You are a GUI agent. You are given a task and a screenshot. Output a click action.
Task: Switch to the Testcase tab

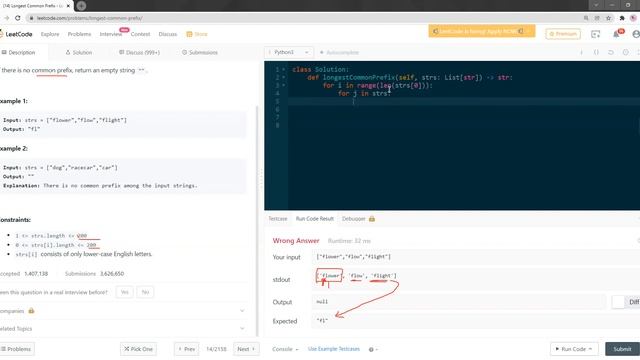point(278,219)
